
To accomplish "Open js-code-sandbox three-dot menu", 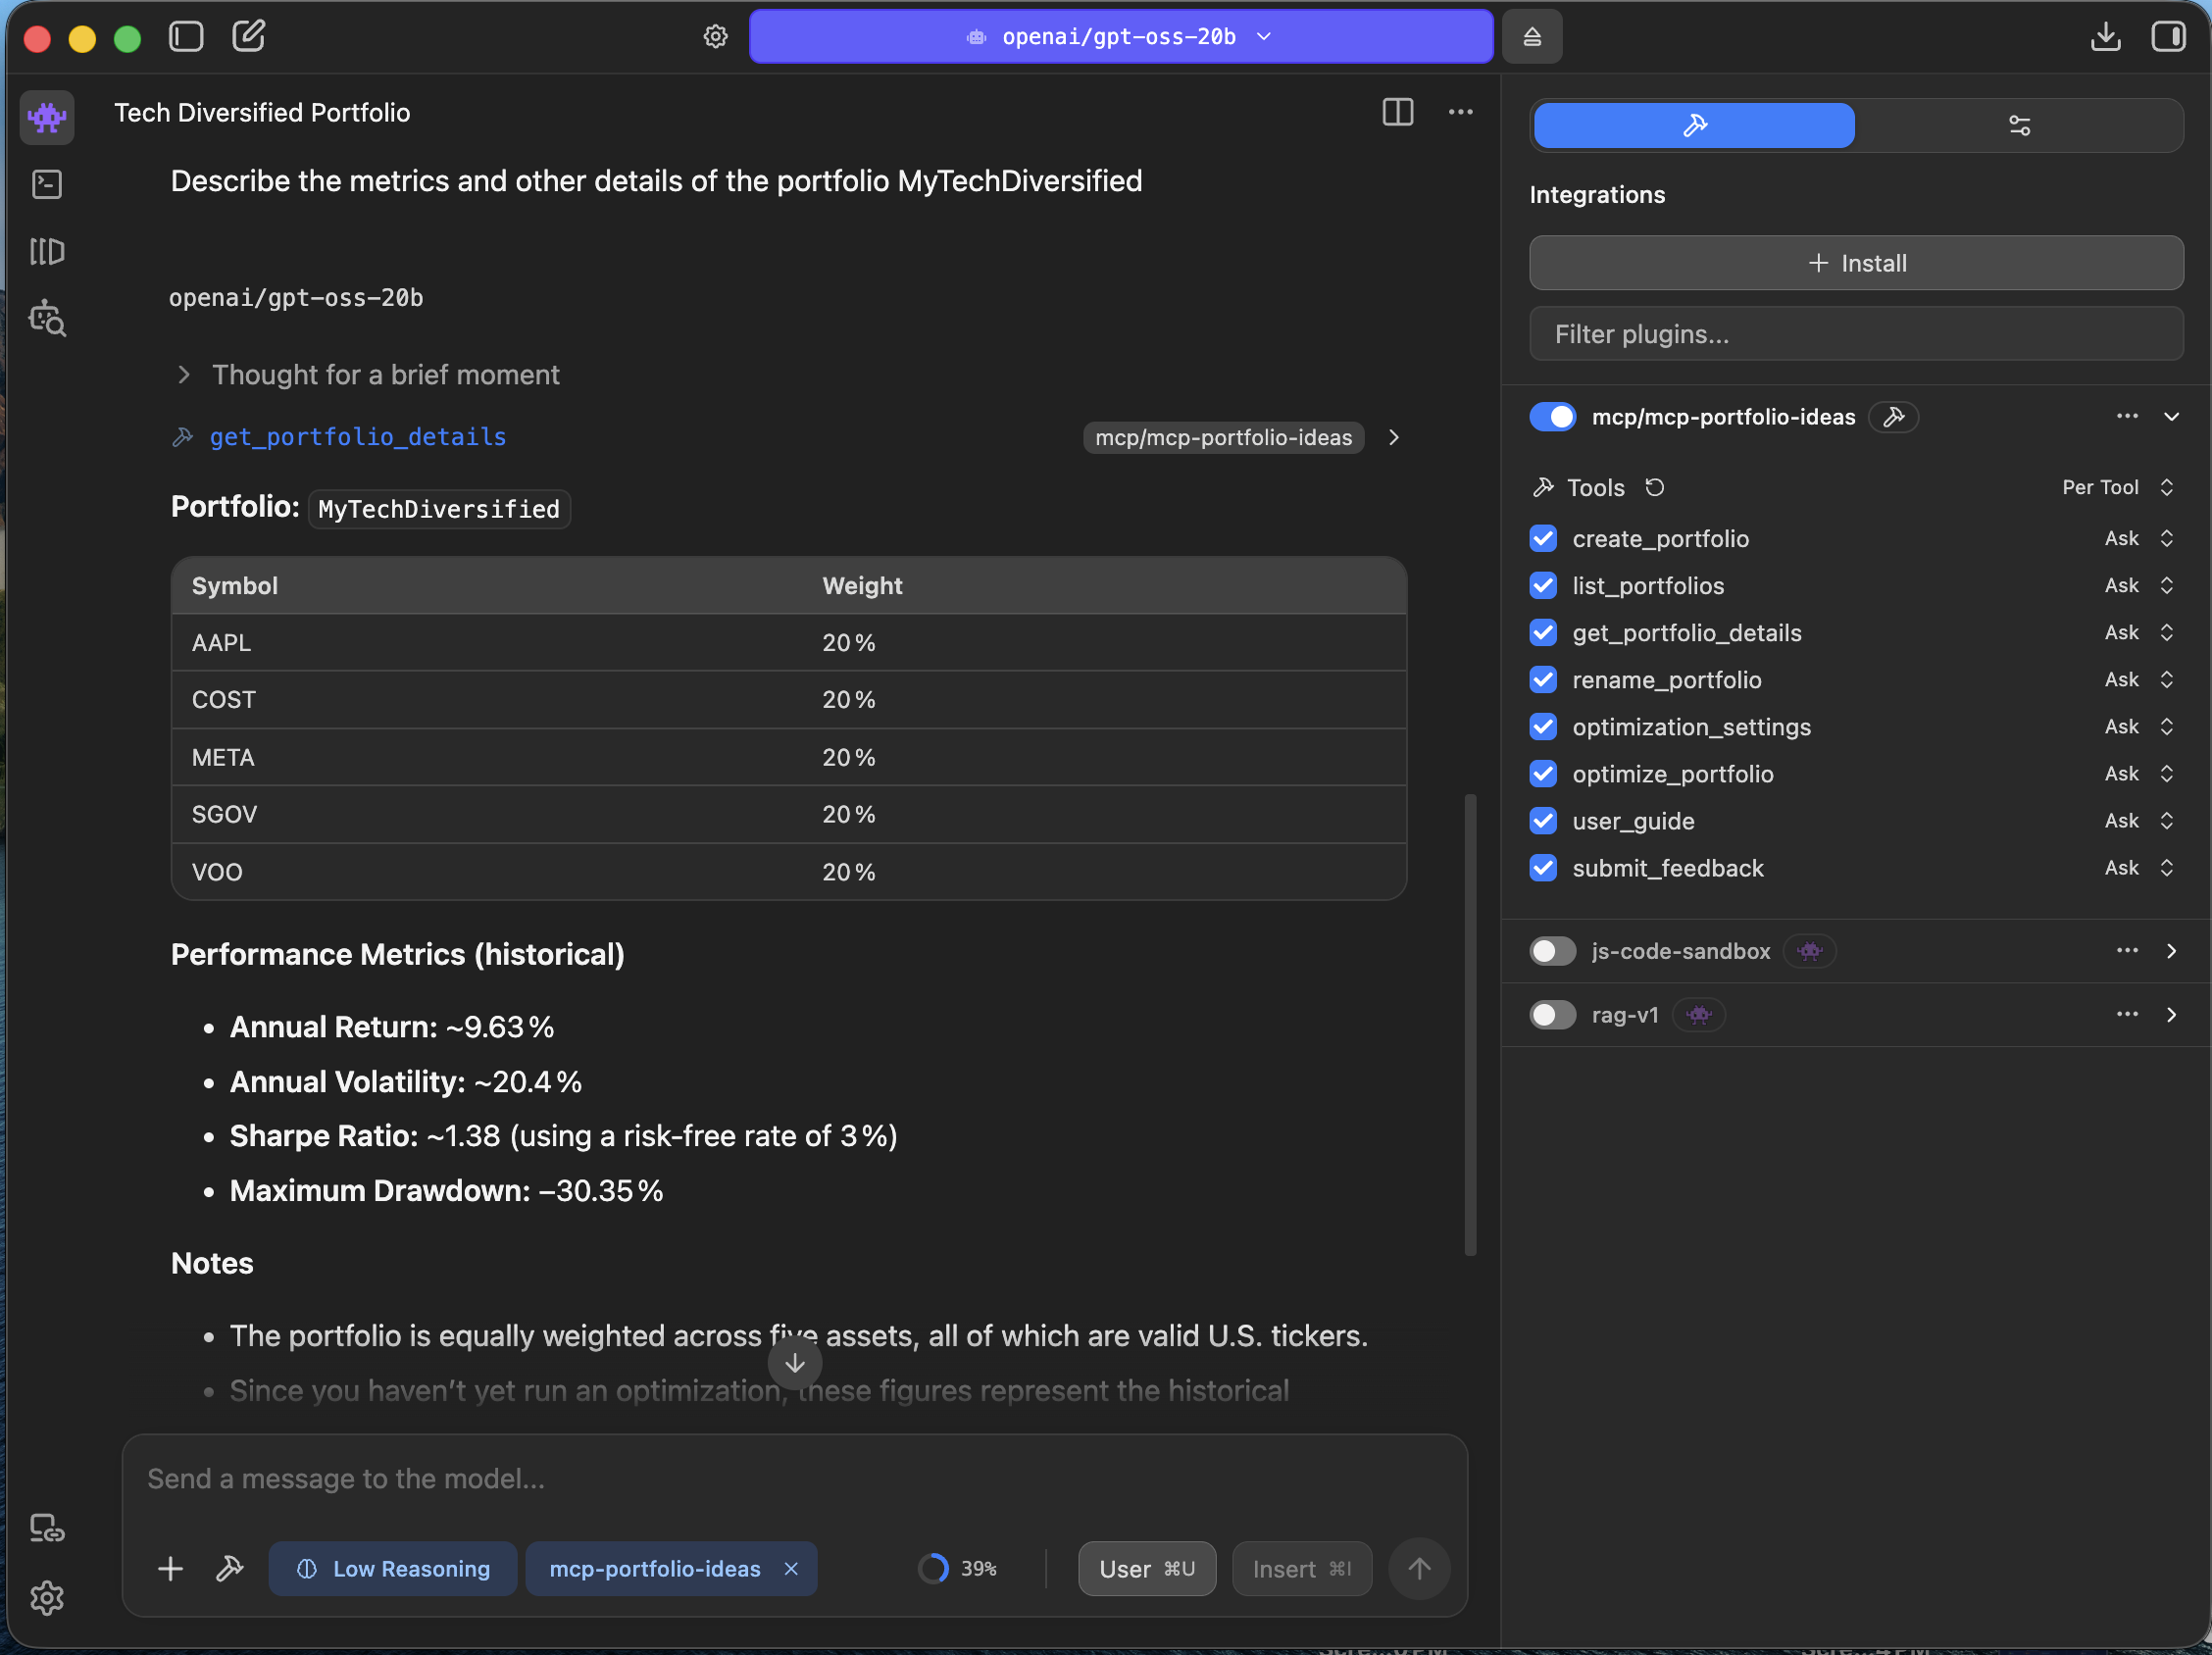I will point(2127,951).
